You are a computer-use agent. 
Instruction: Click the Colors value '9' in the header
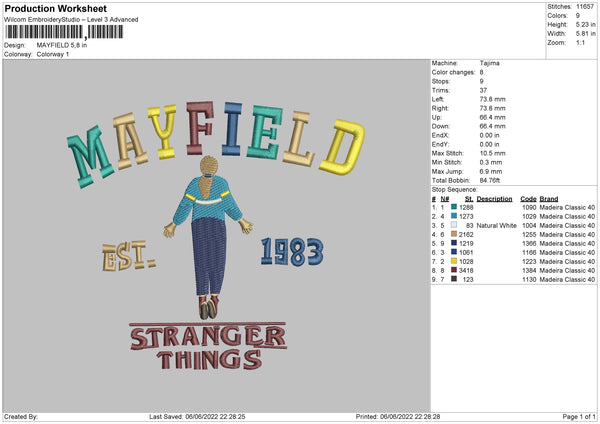tap(577, 16)
